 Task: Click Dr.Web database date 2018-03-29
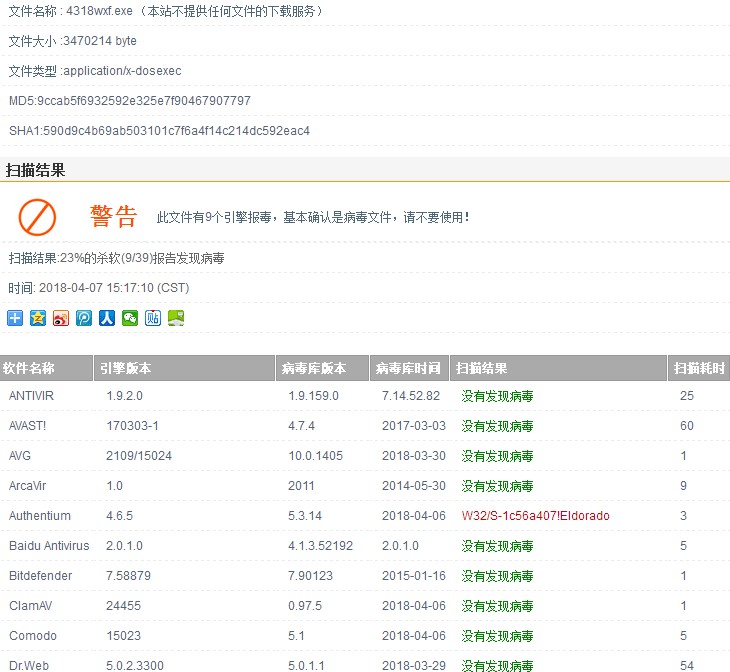tap(413, 665)
